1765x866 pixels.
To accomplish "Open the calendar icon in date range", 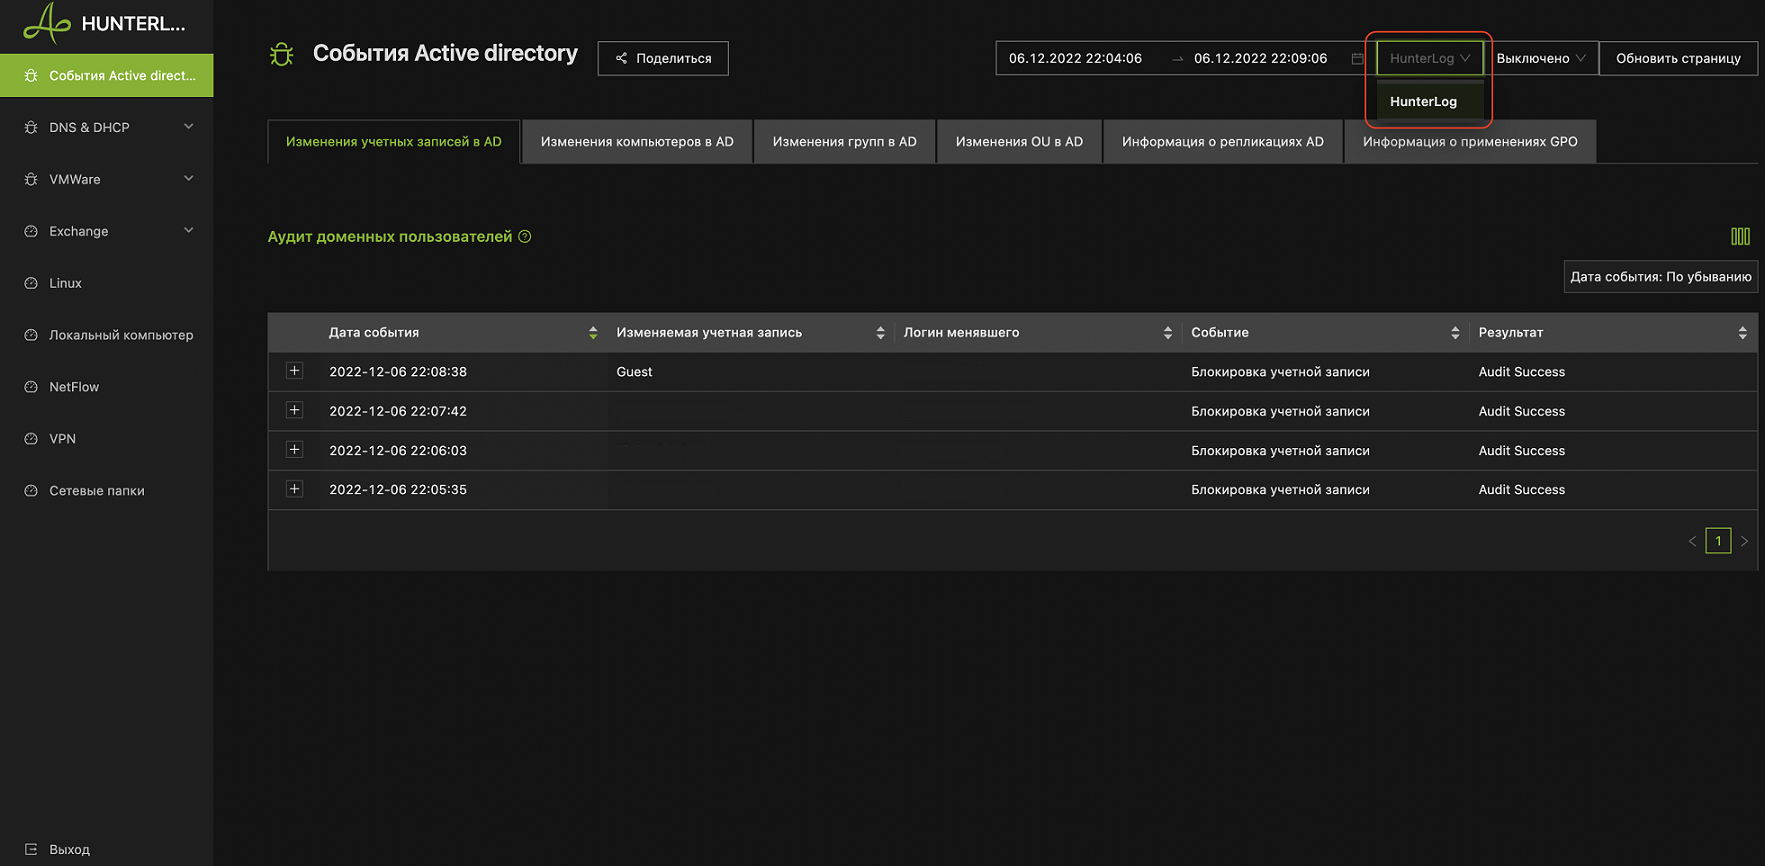I will coord(1357,58).
